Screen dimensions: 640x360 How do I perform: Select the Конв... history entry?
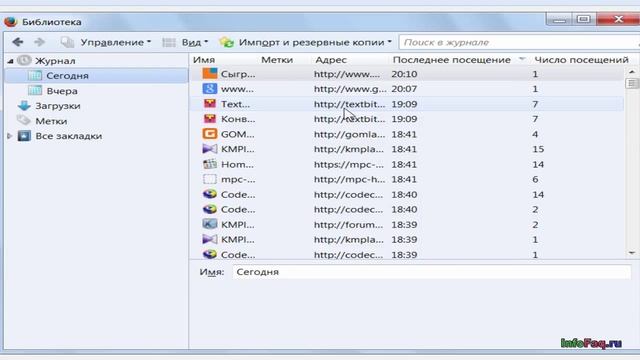(407, 119)
